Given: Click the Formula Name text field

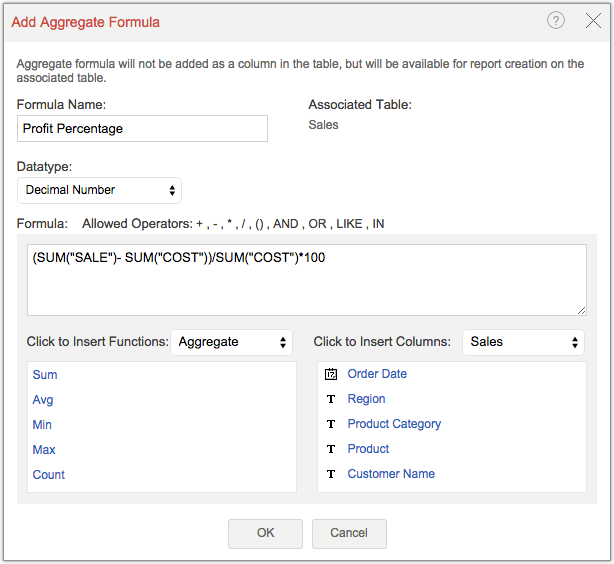Looking at the screenshot, I should click(142, 128).
